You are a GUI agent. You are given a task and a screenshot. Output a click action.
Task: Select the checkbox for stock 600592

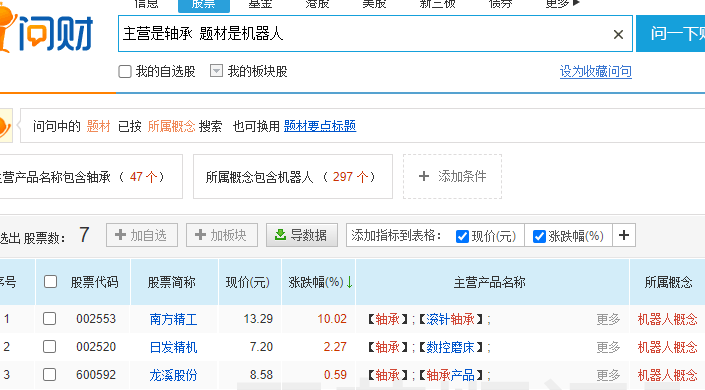pos(49,374)
